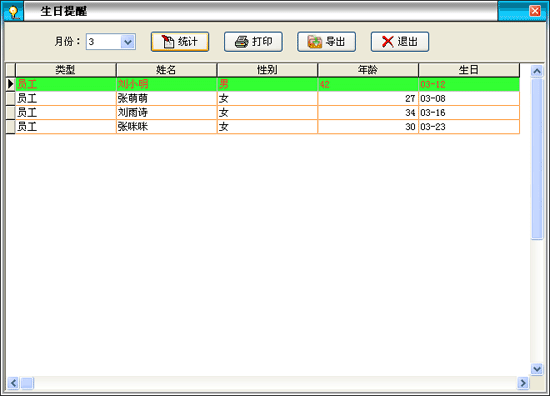Click inside the month value field
The width and height of the screenshot is (550, 396).
tap(104, 42)
